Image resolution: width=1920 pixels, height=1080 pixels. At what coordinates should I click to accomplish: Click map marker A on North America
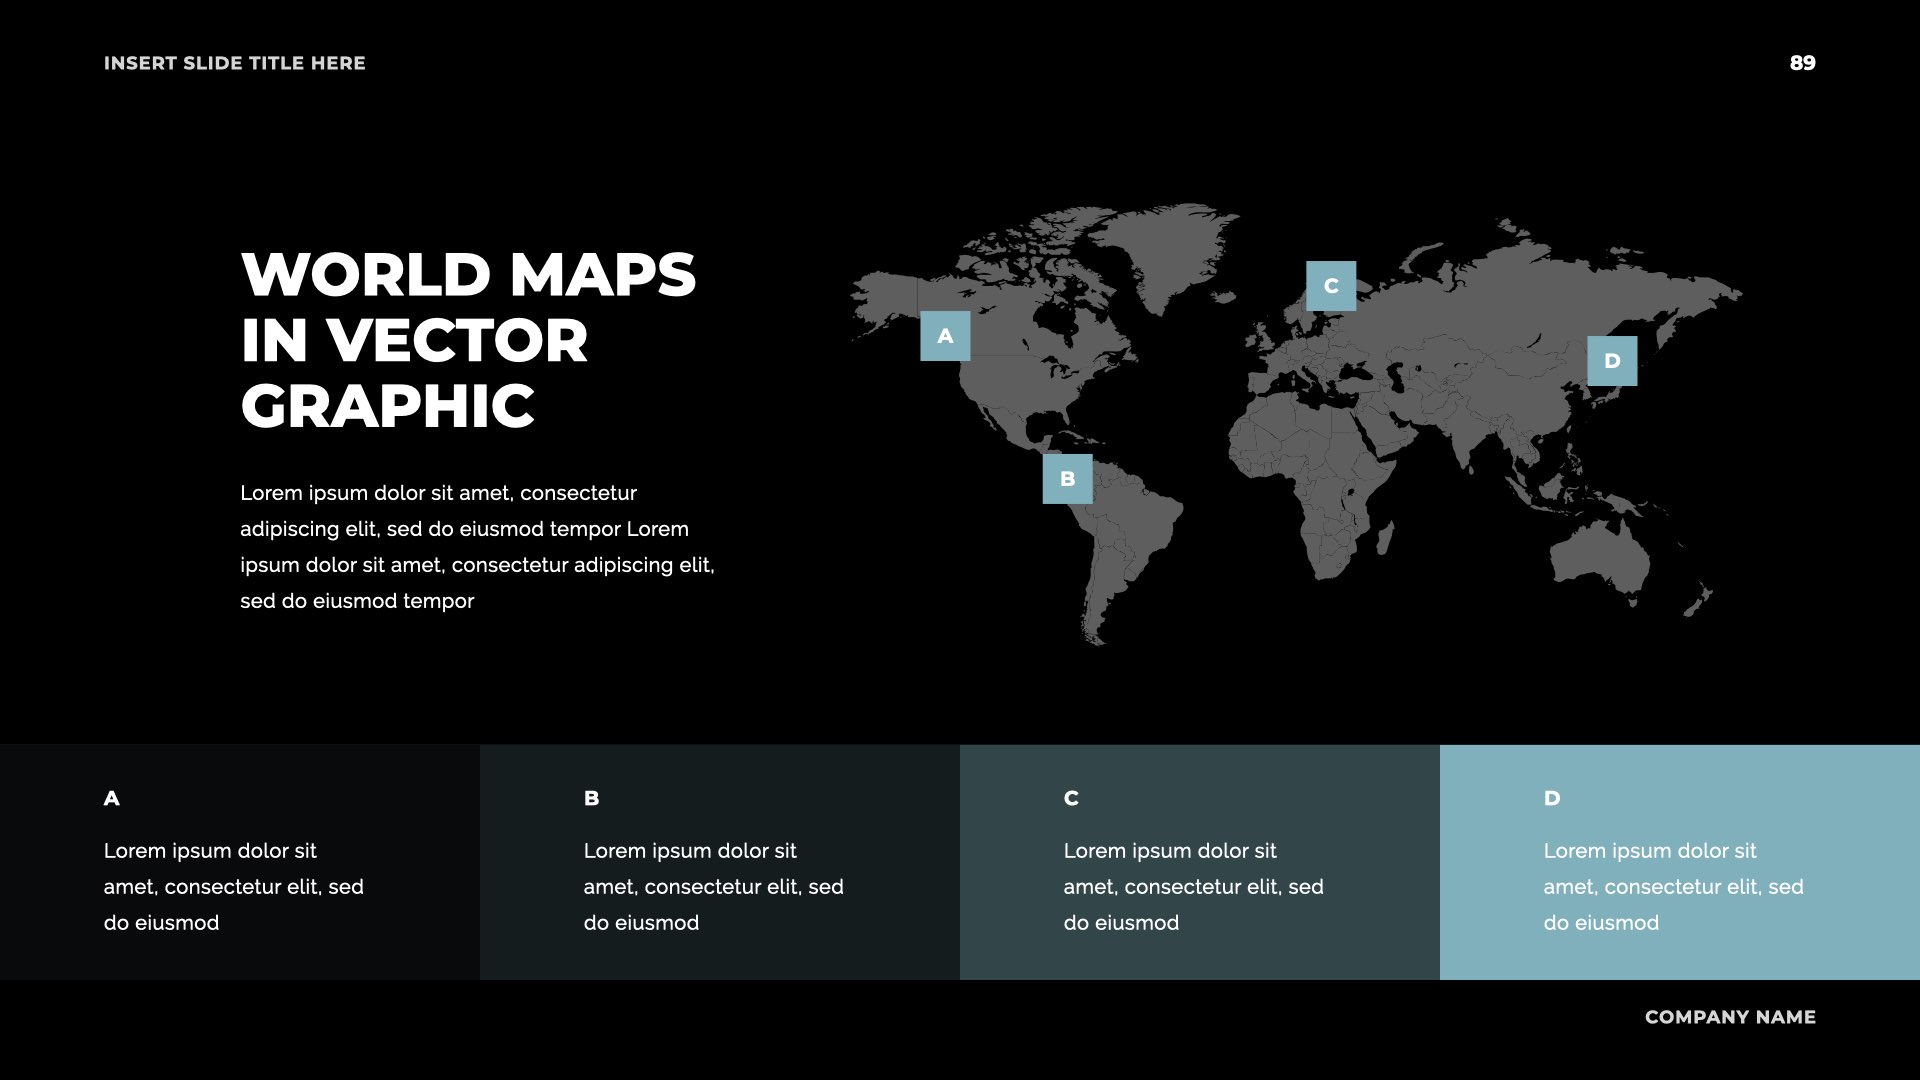pyautogui.click(x=945, y=336)
